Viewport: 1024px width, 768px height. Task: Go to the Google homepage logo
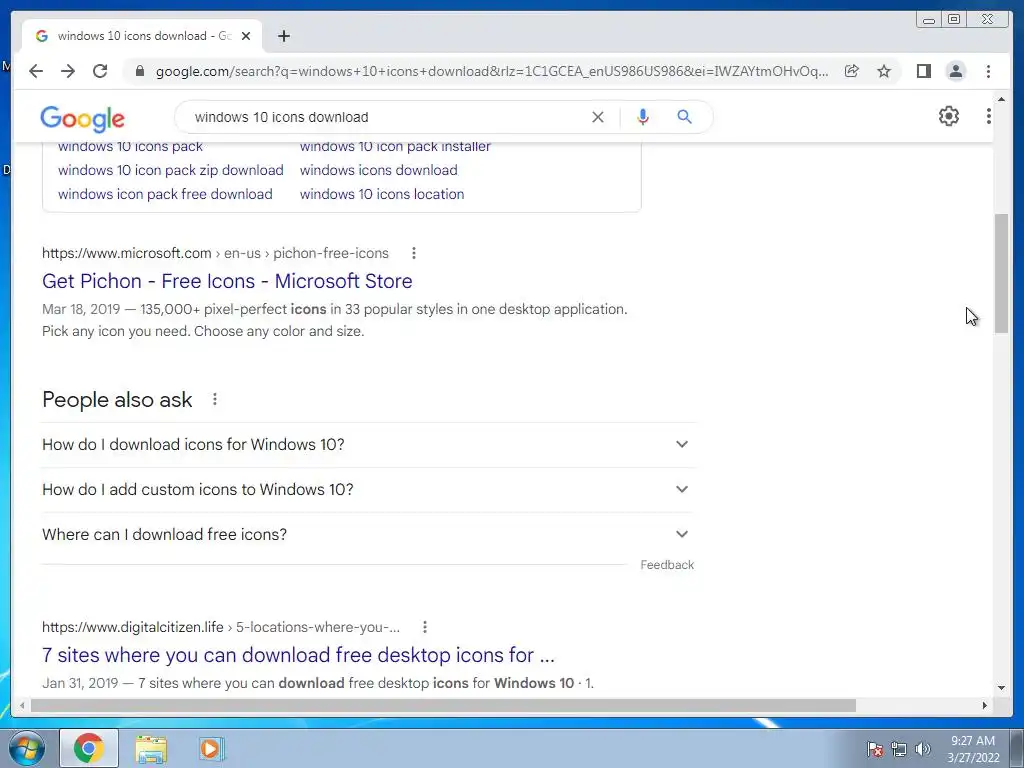tap(82, 118)
